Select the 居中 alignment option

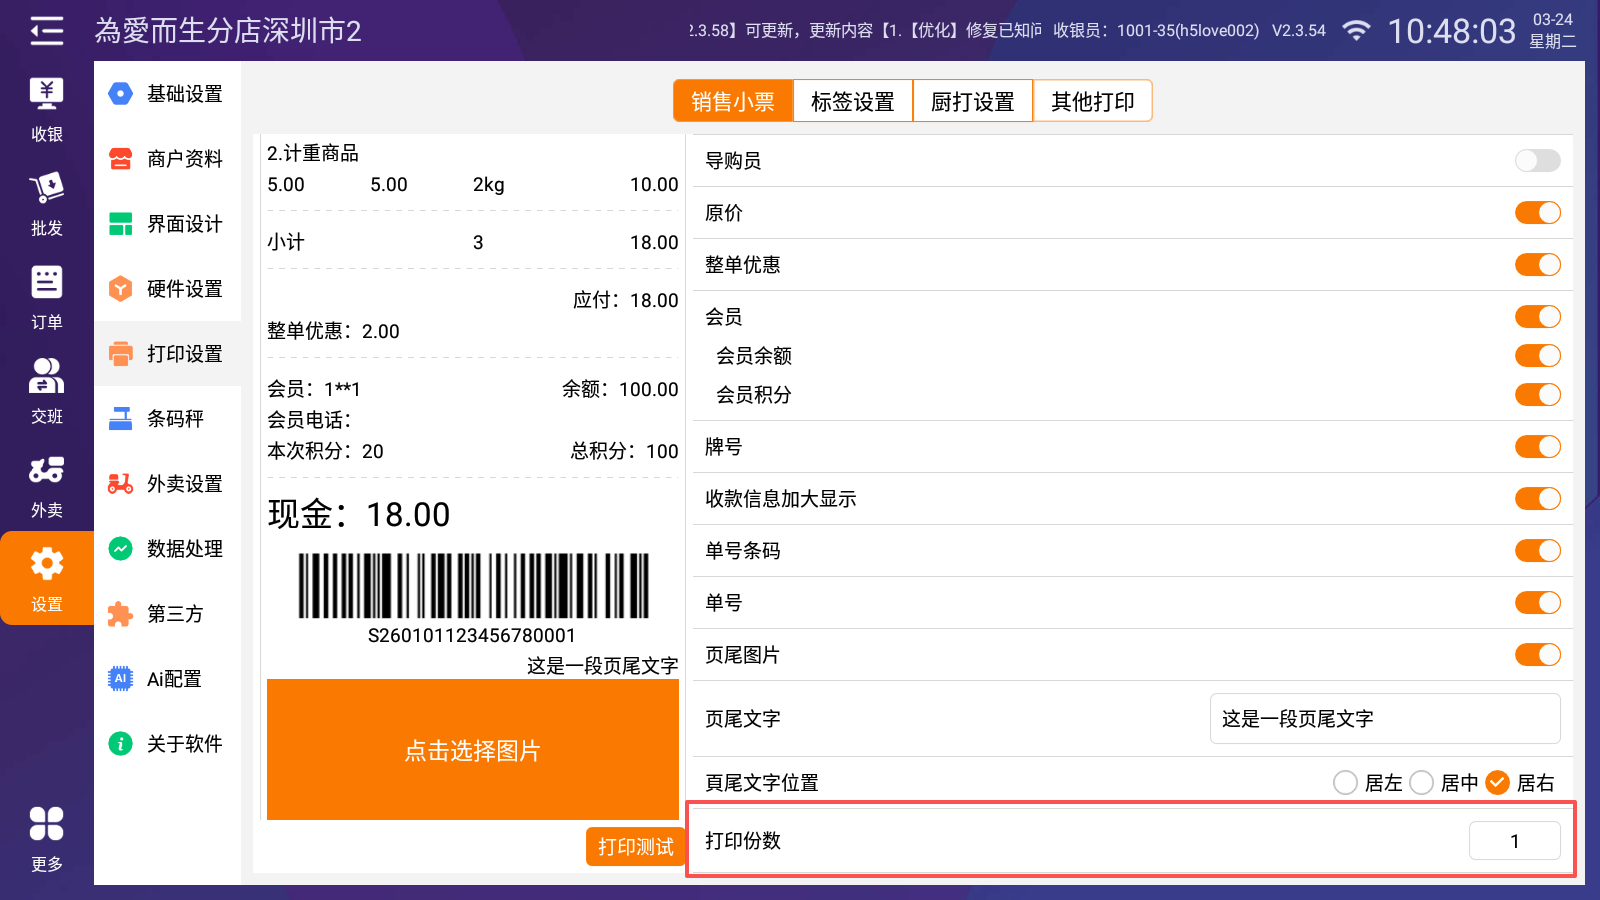[1422, 783]
